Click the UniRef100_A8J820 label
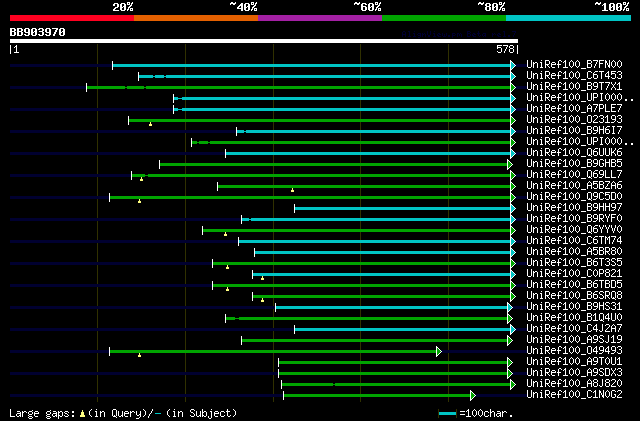Image resolution: width=640 pixels, height=421 pixels. point(574,384)
